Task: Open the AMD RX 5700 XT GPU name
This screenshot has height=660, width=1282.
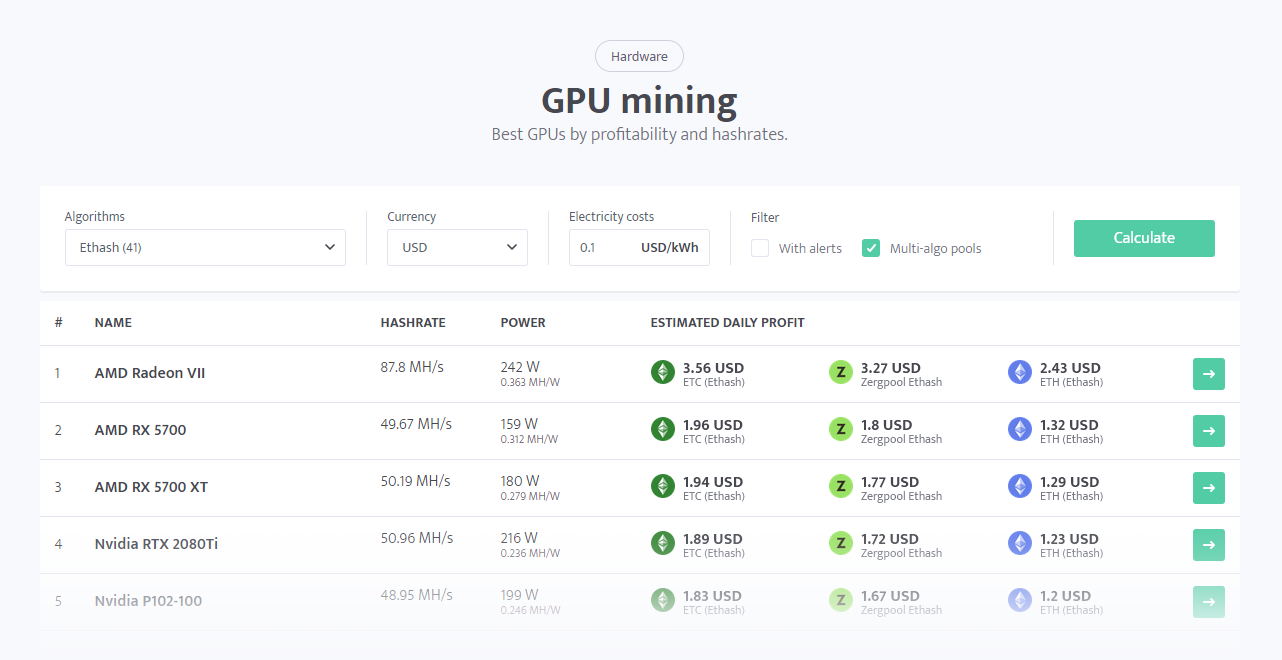Action: click(151, 487)
